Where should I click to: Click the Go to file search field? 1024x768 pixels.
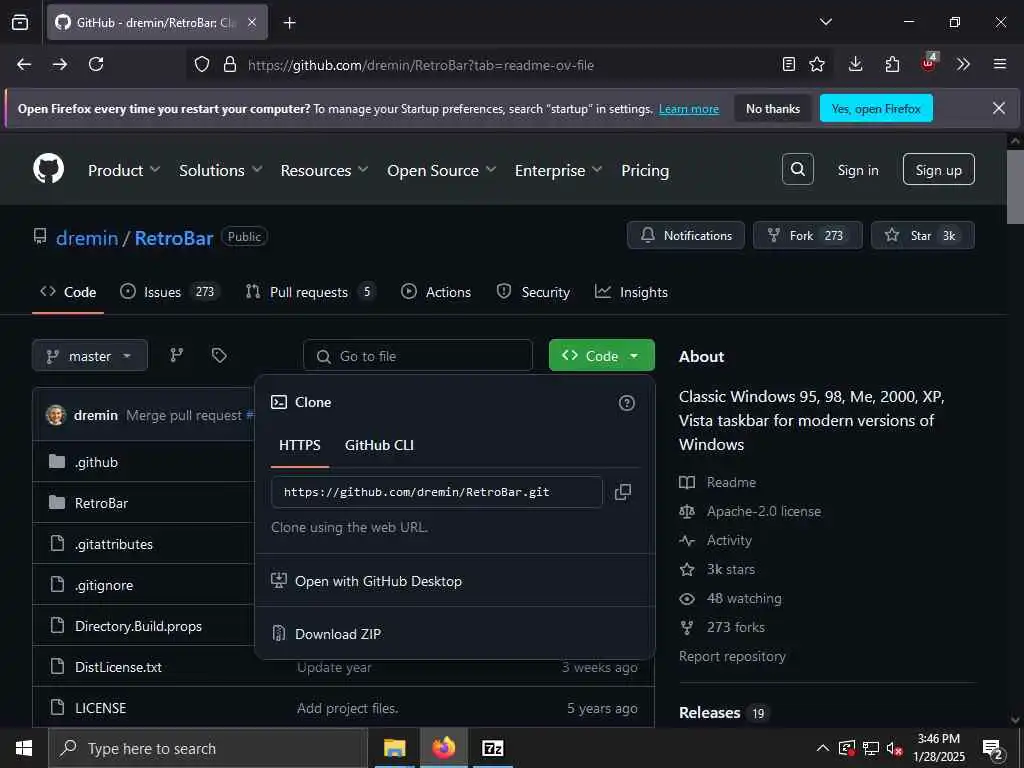click(x=418, y=356)
